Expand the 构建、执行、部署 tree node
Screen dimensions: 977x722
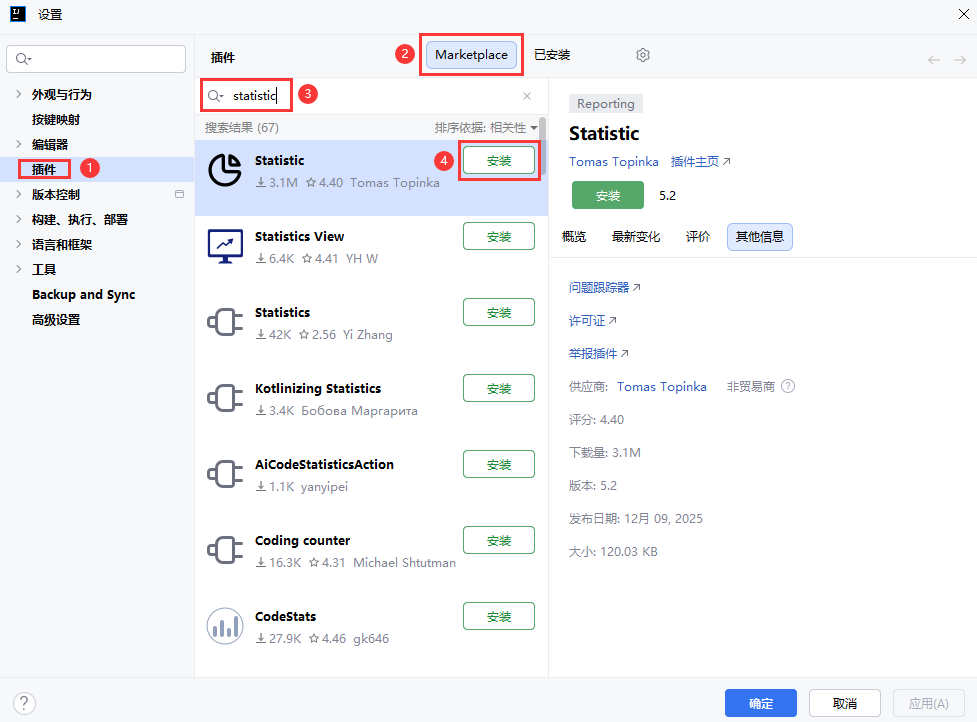(x=19, y=219)
